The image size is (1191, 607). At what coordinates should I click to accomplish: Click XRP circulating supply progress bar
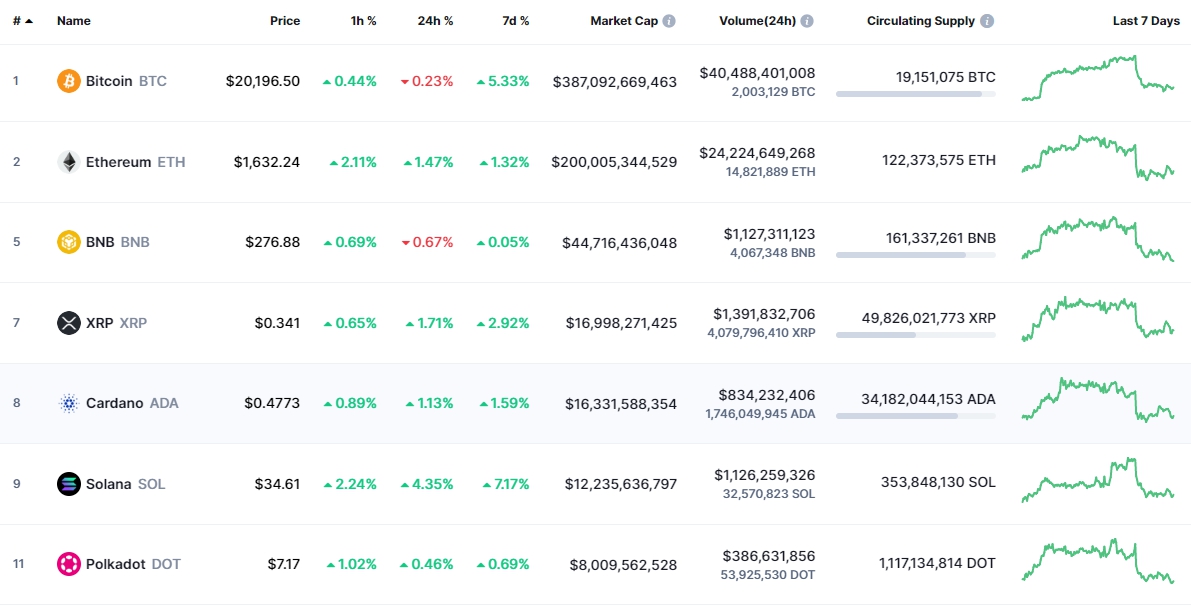coord(915,335)
